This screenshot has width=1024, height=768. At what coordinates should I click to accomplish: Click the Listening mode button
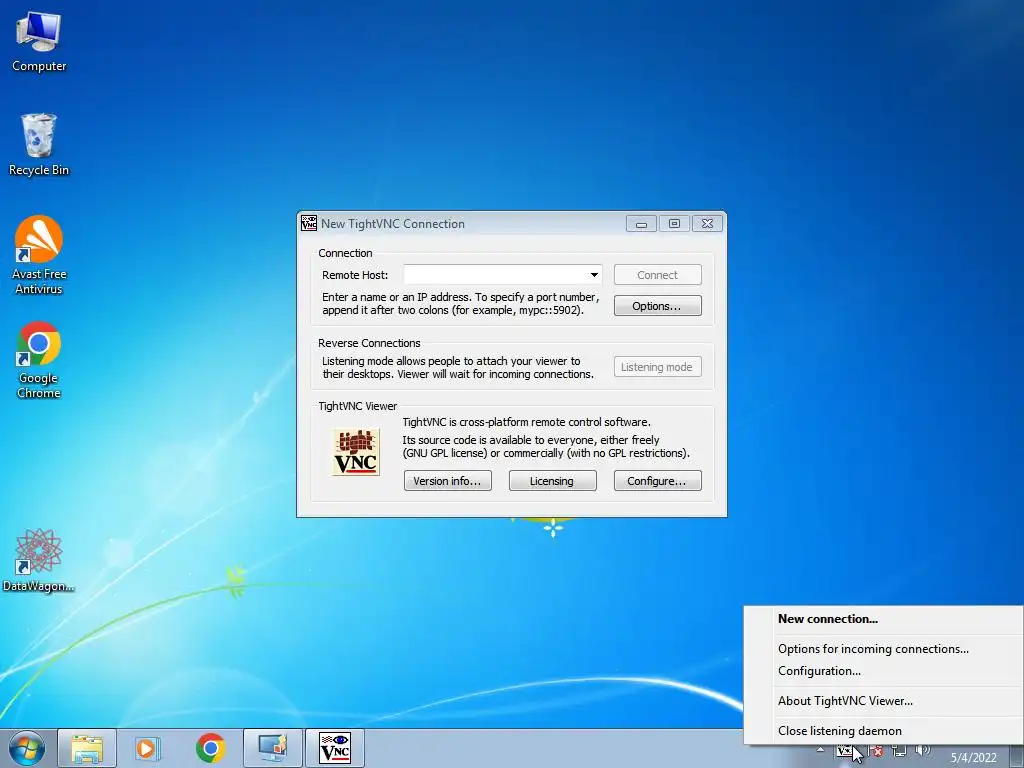658,367
